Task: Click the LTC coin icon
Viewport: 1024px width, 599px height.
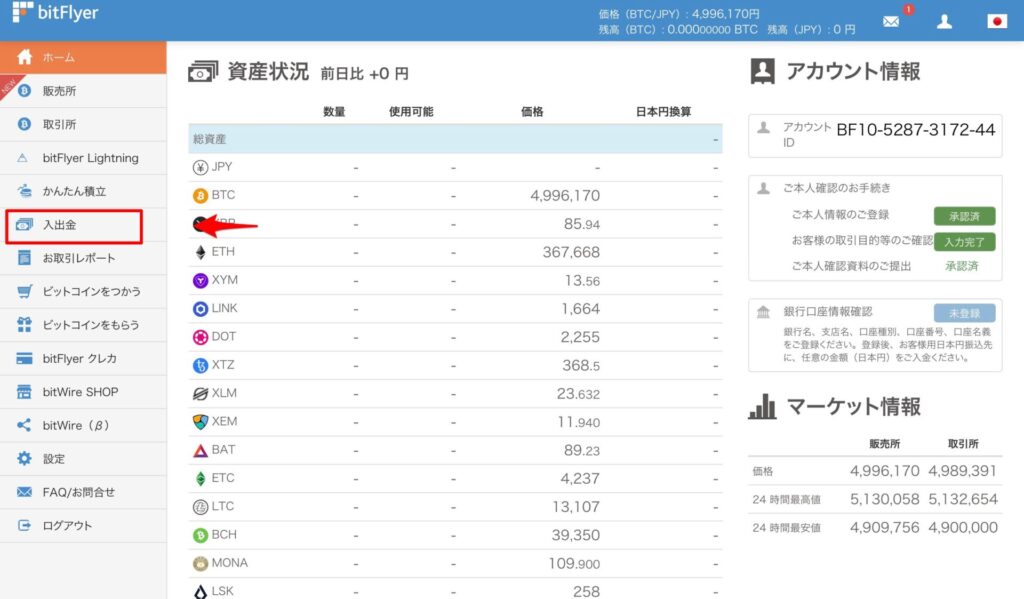Action: [x=200, y=507]
